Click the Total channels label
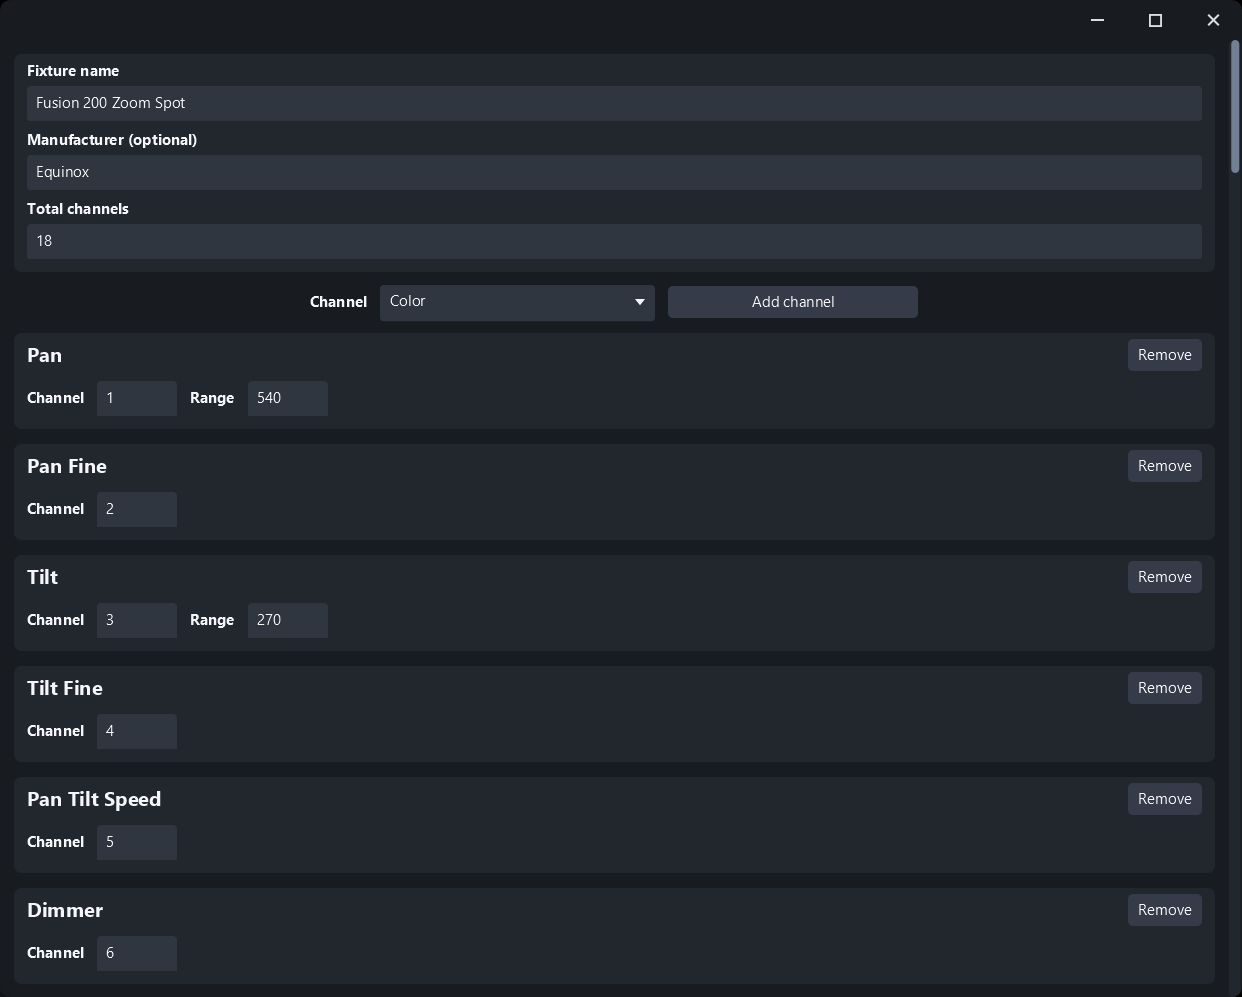 [x=78, y=209]
